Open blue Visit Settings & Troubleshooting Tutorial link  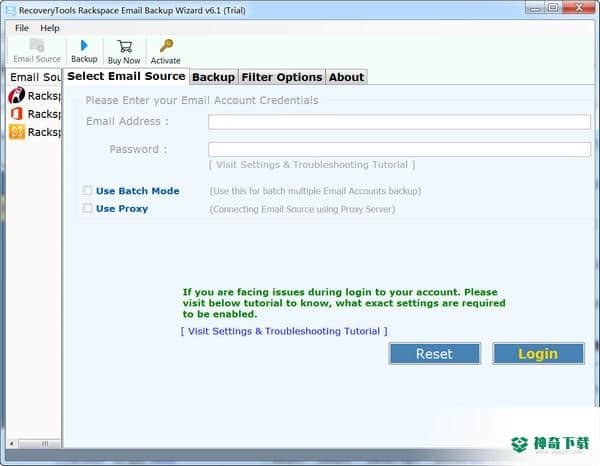point(284,331)
